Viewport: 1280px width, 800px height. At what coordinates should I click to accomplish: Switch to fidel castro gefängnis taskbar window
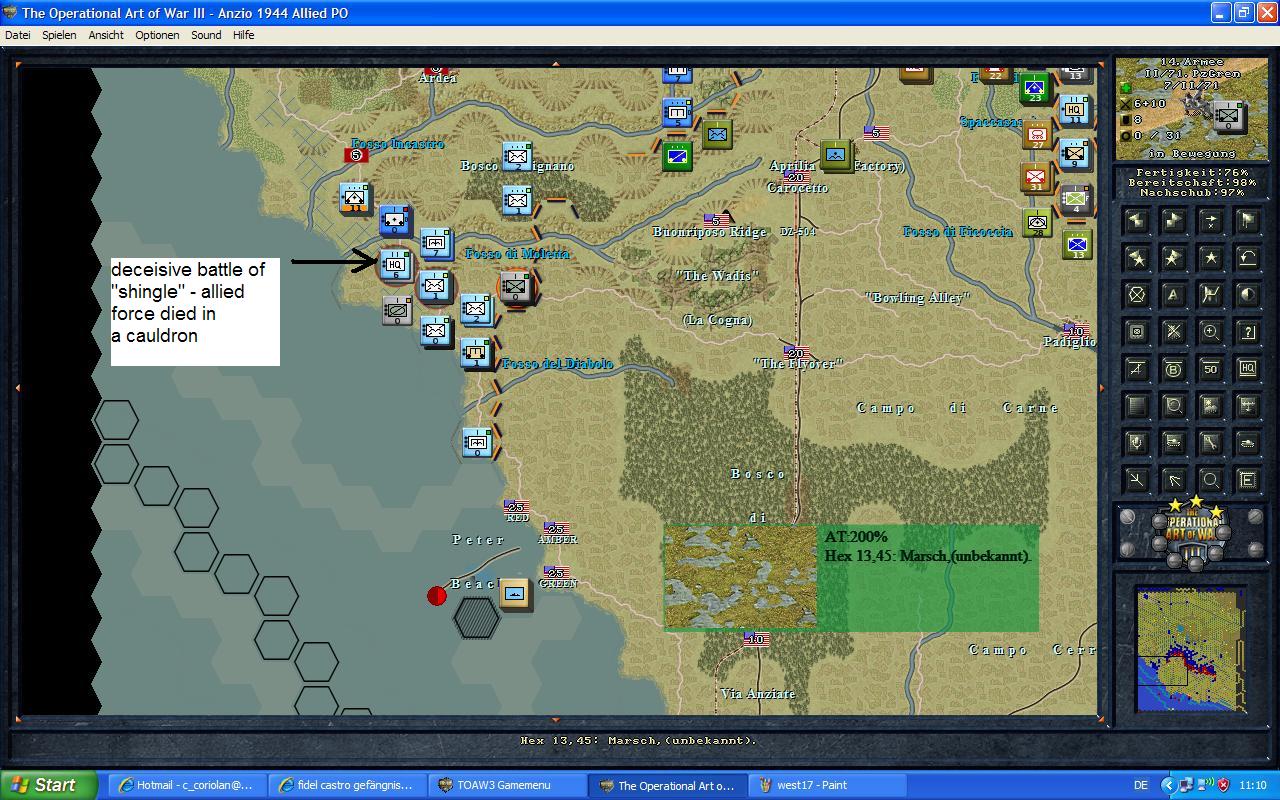347,785
